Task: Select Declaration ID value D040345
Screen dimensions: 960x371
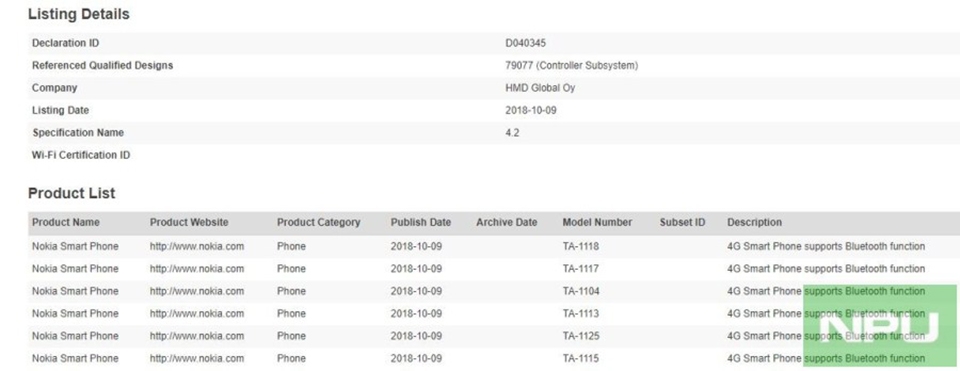Action: (526, 43)
